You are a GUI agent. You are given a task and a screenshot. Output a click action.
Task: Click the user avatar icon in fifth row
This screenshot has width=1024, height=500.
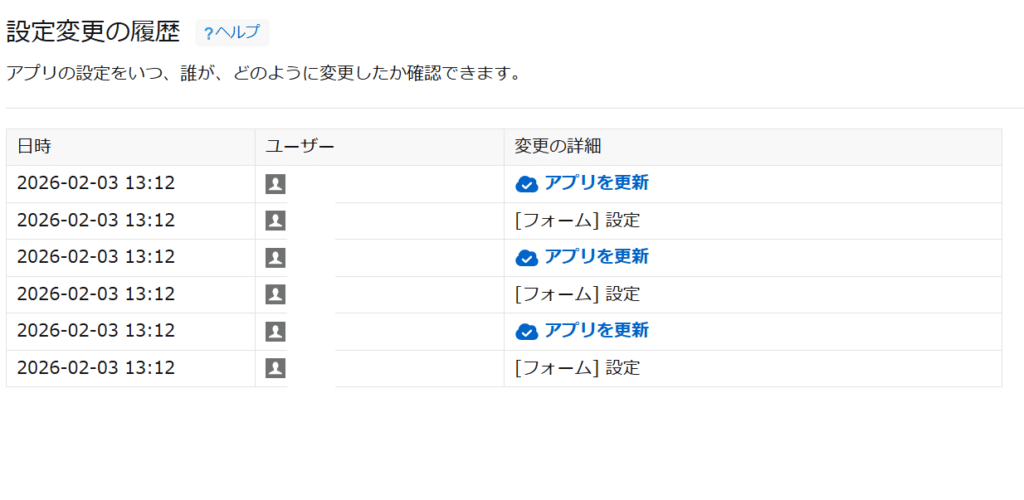[276, 331]
